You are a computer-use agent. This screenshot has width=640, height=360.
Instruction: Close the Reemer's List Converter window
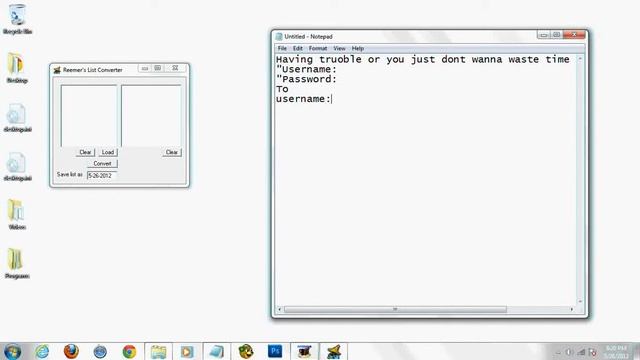(176, 68)
